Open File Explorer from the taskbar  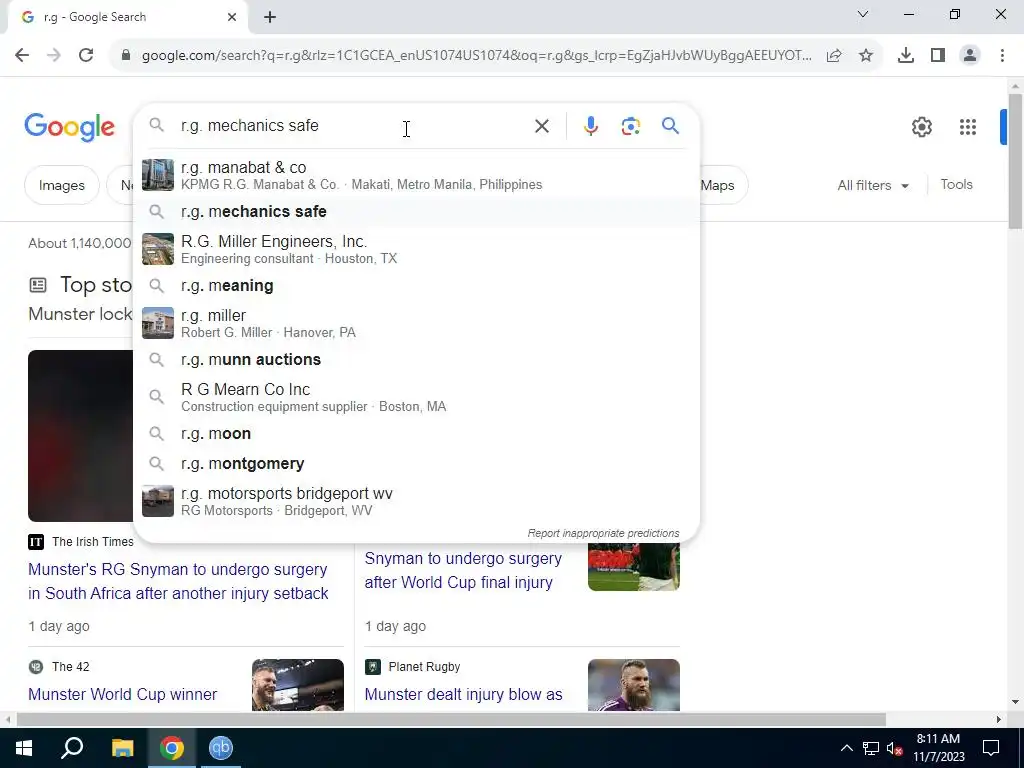point(122,748)
